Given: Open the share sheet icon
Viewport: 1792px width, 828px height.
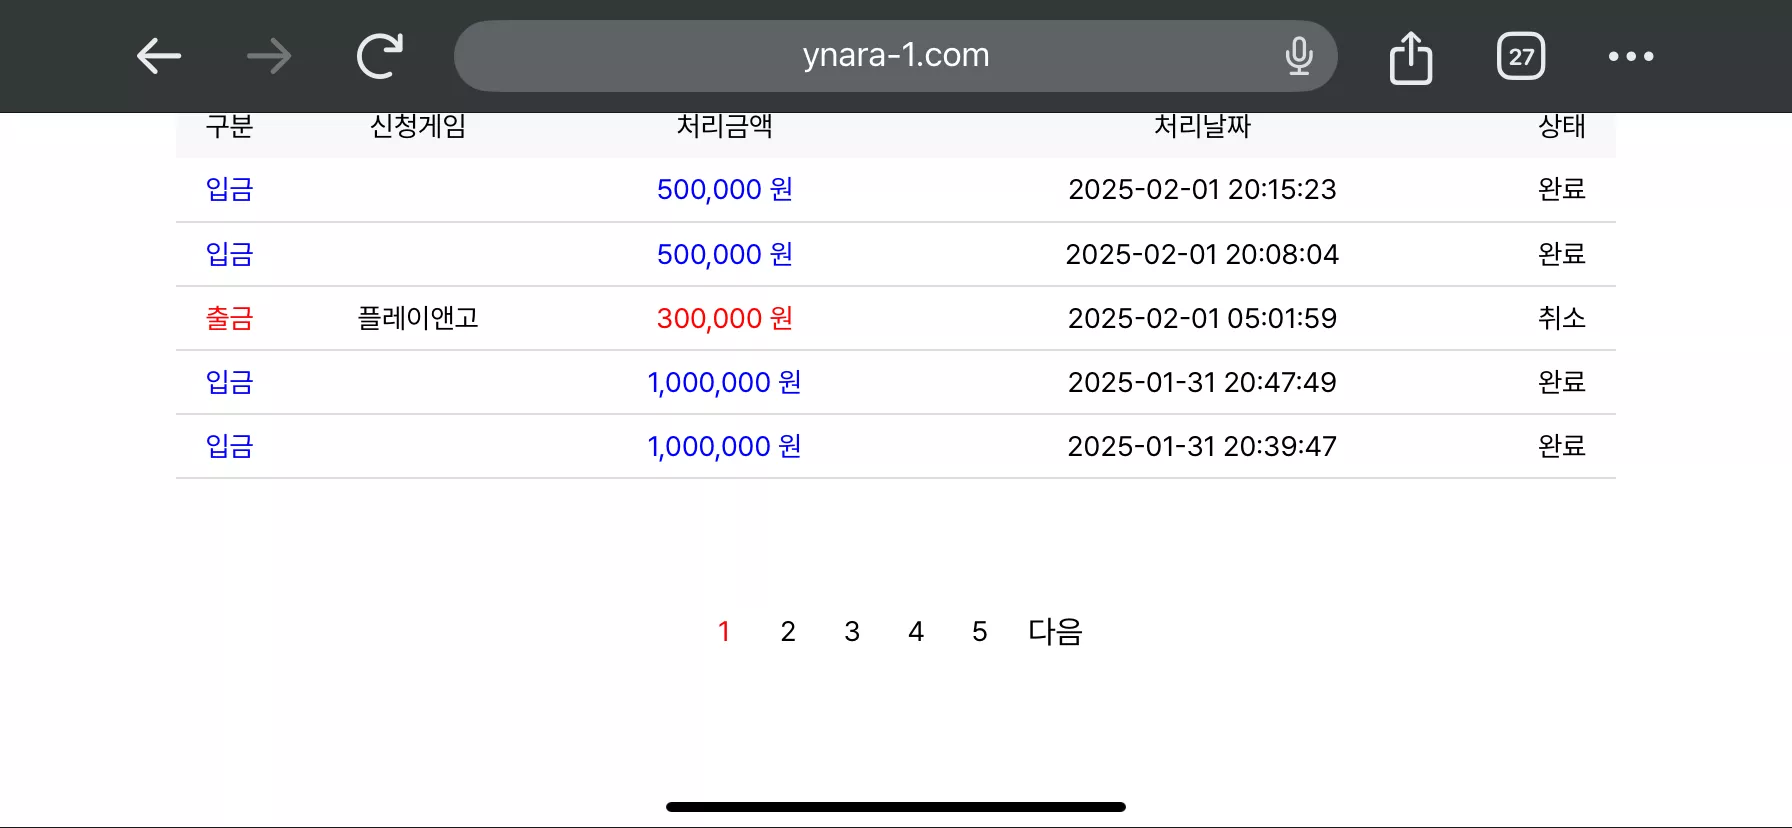Looking at the screenshot, I should [x=1411, y=57].
